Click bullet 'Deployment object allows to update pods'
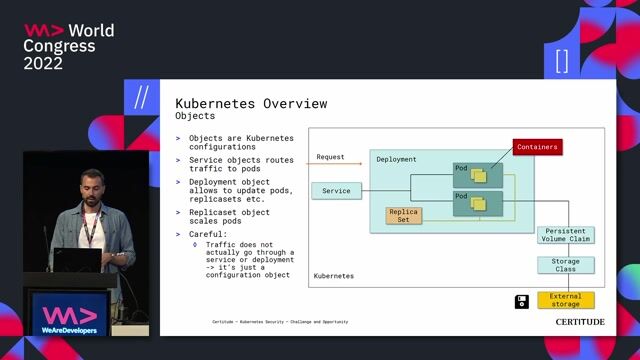 tap(241, 190)
